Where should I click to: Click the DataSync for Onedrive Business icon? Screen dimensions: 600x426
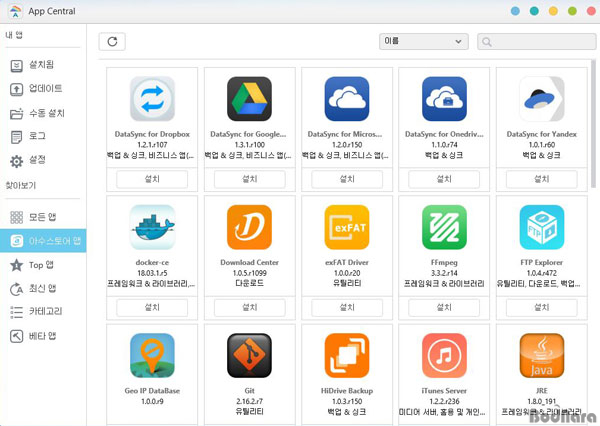pos(444,99)
